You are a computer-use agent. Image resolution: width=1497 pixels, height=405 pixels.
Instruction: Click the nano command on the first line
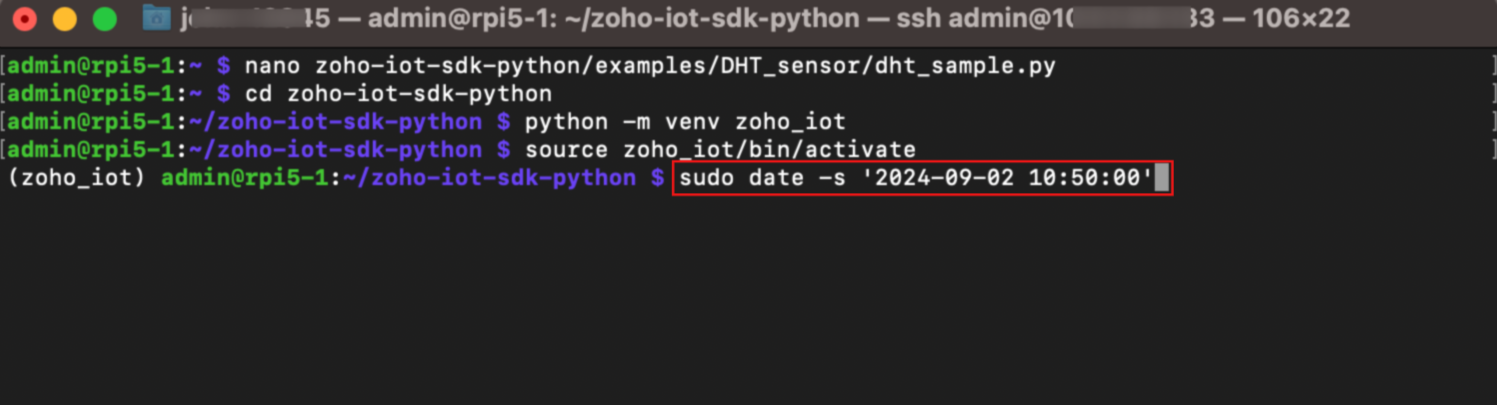tap(273, 66)
